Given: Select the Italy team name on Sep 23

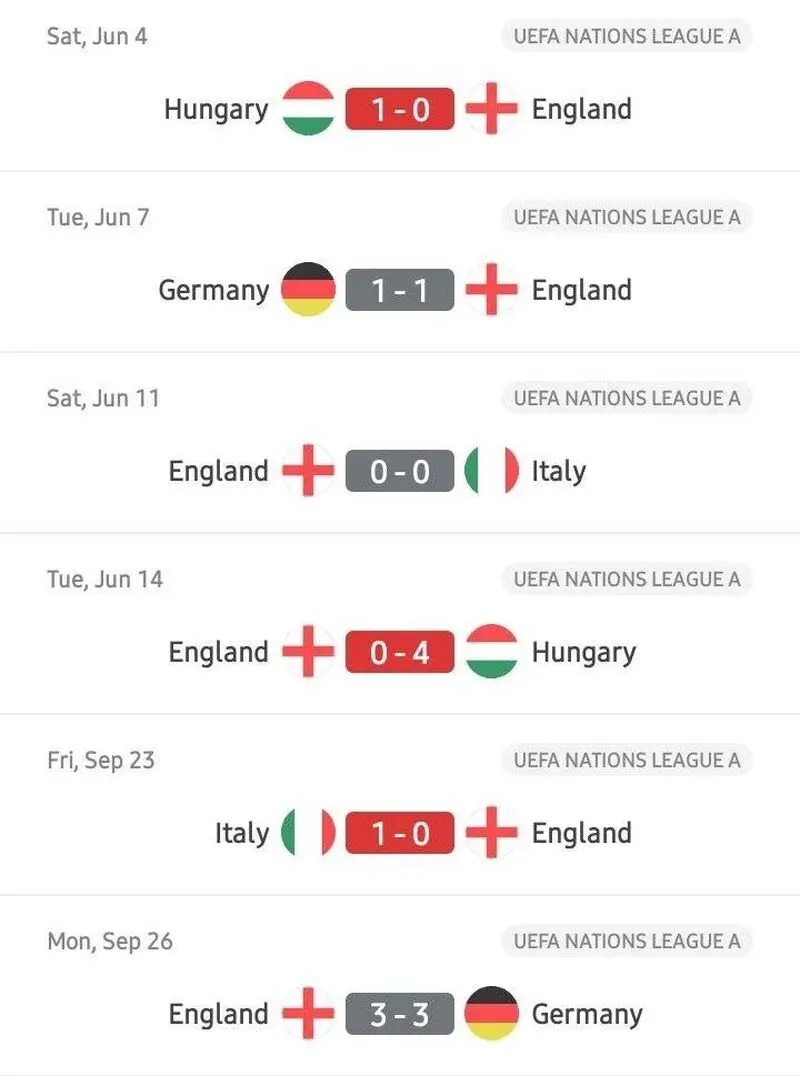Looking at the screenshot, I should [x=242, y=834].
